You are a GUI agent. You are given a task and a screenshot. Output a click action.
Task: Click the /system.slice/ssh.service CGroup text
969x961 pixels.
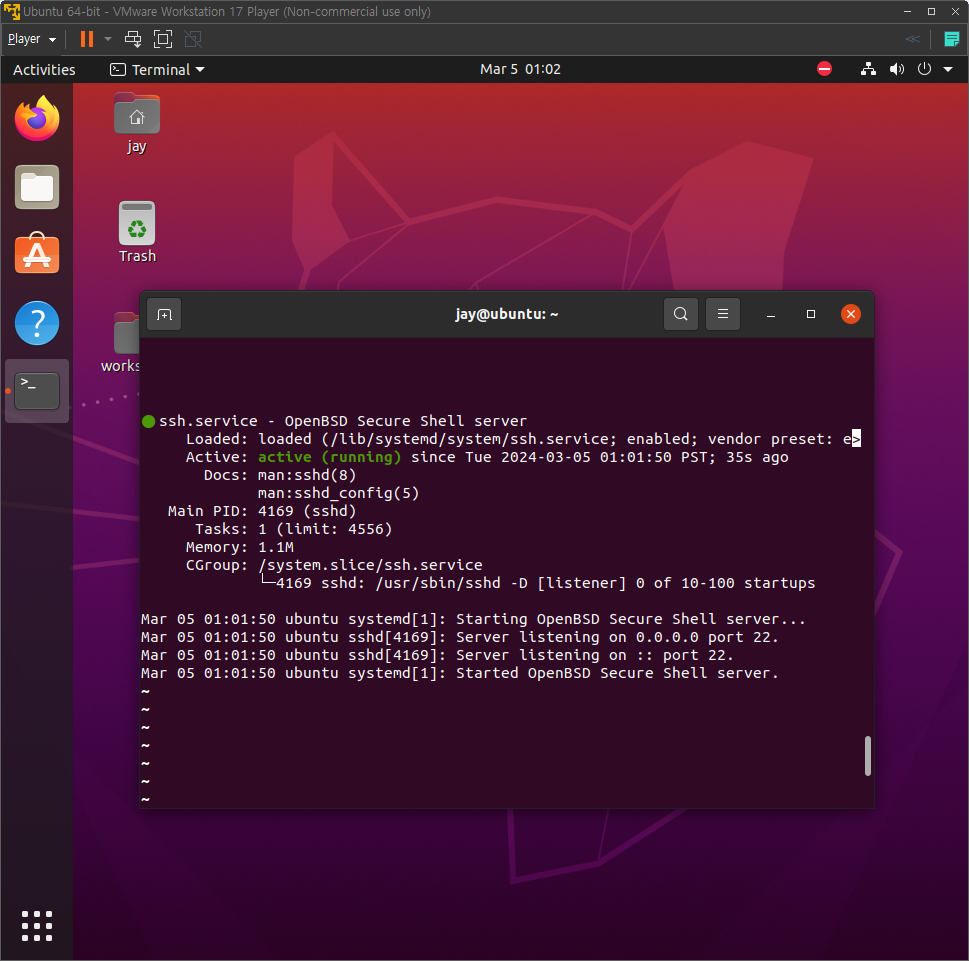(x=370, y=565)
